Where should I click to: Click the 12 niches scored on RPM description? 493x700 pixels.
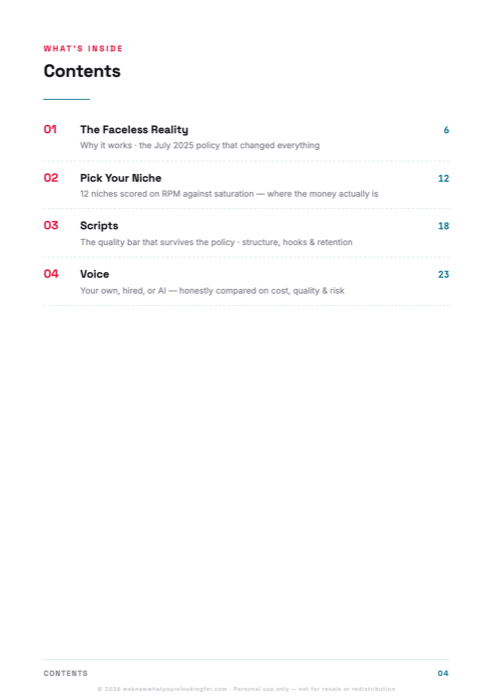pos(229,194)
